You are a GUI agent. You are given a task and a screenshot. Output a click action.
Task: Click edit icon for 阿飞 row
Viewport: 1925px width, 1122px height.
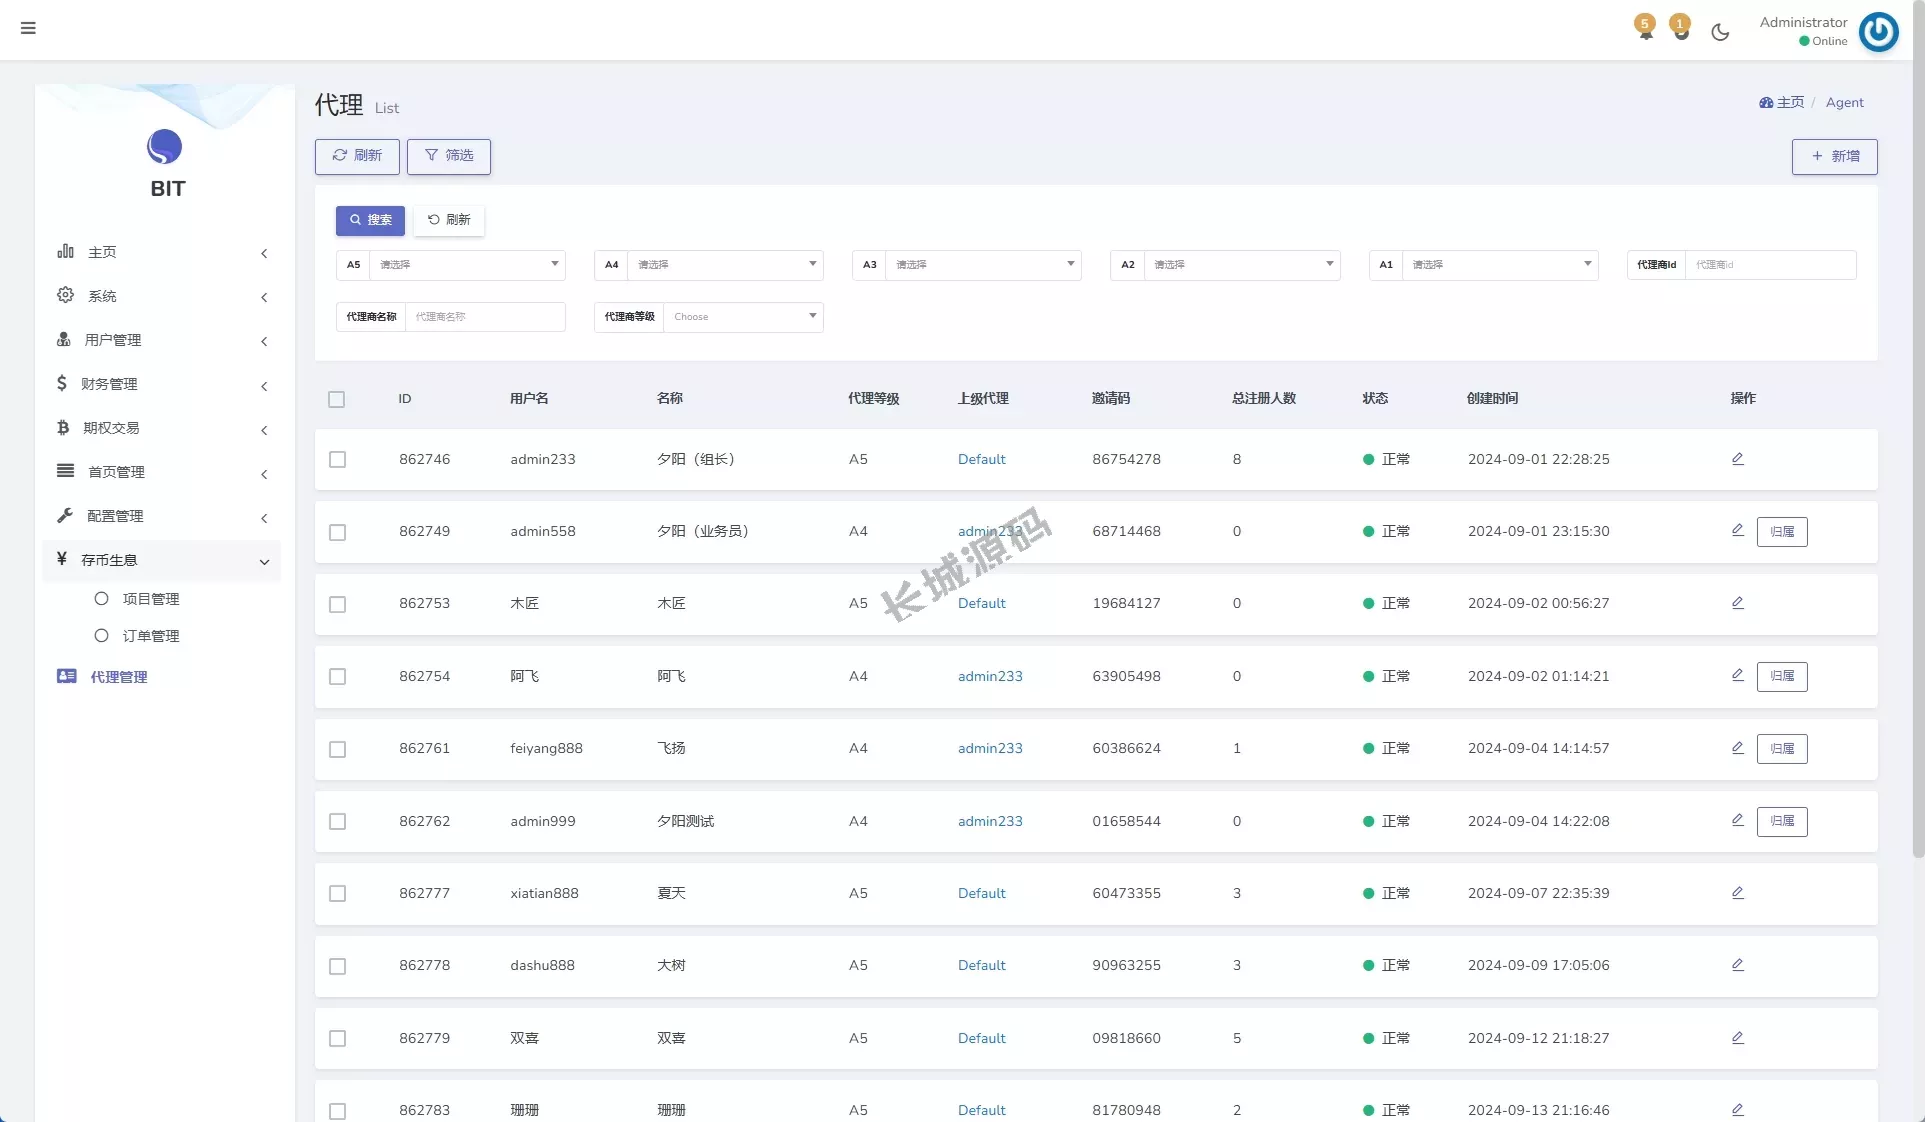(1738, 675)
